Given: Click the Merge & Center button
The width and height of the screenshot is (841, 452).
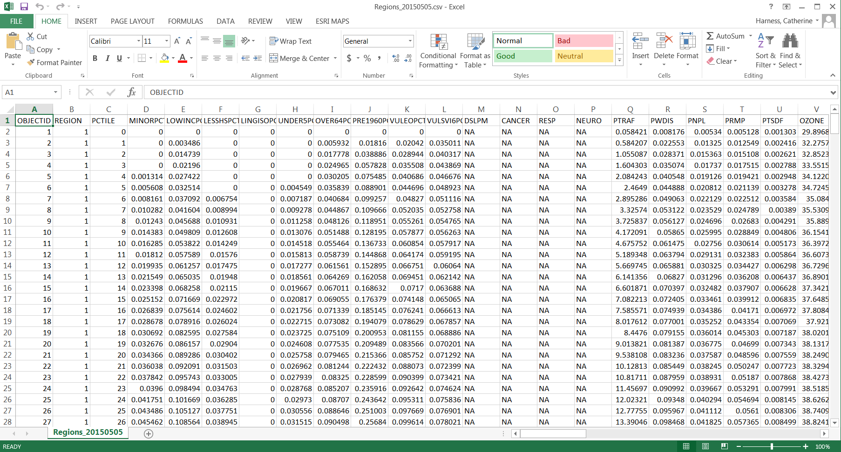Looking at the screenshot, I should point(299,59).
